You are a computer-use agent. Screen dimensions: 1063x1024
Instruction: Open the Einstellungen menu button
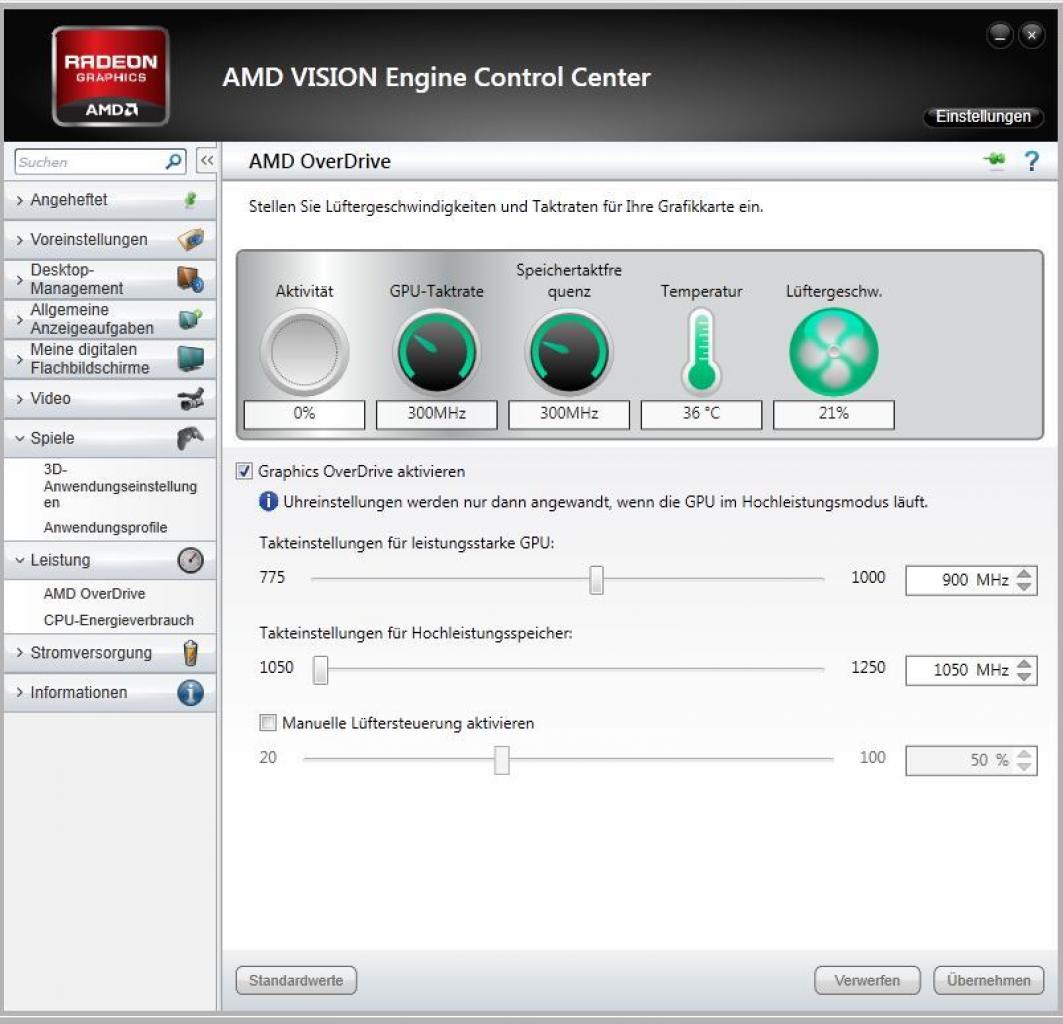[x=983, y=117]
